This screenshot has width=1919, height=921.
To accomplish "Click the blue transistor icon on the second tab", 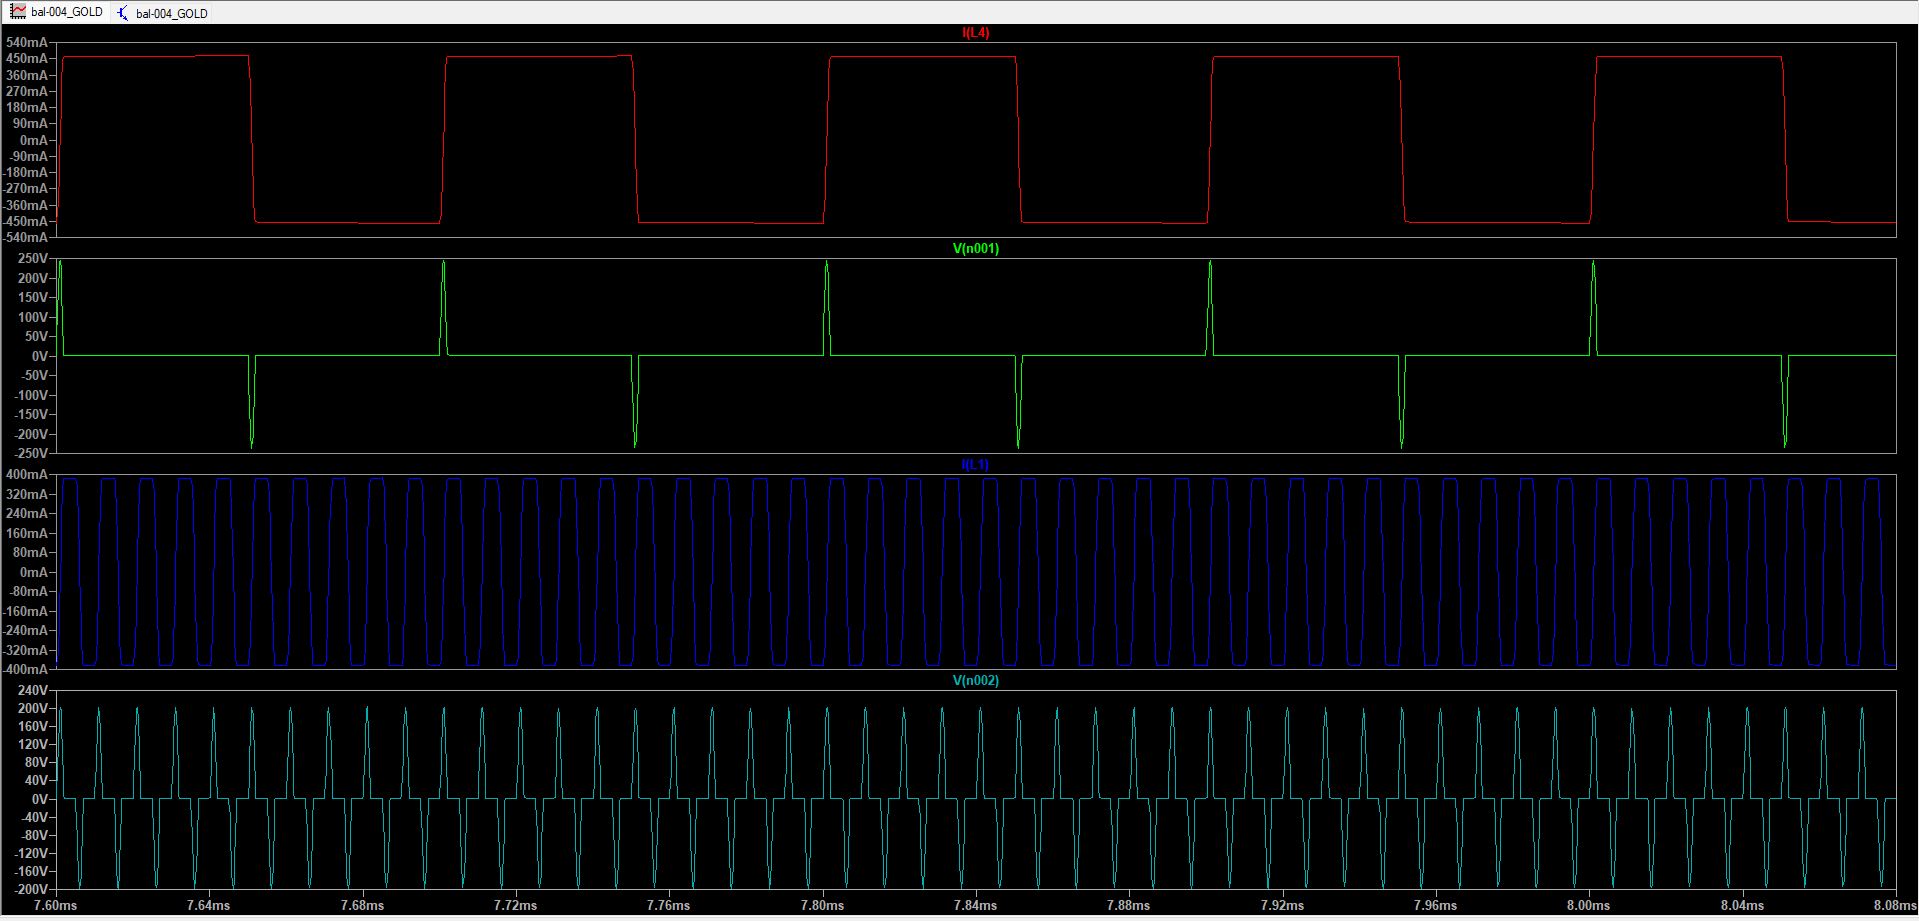I will 123,13.
